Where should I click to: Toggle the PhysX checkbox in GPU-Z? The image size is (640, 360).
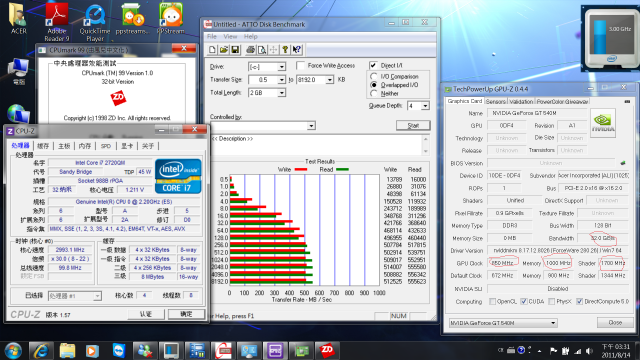pos(551,301)
